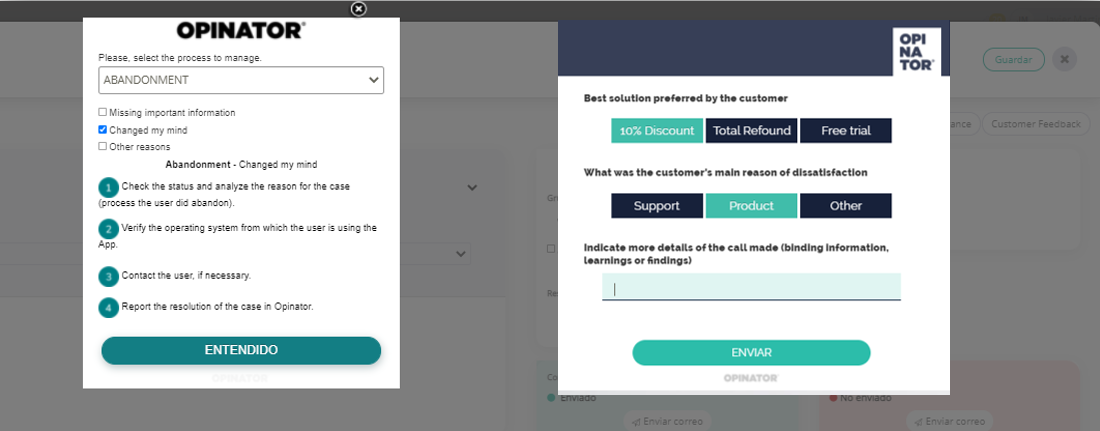Select the Total Refound option
The width and height of the screenshot is (1100, 431).
pos(751,131)
